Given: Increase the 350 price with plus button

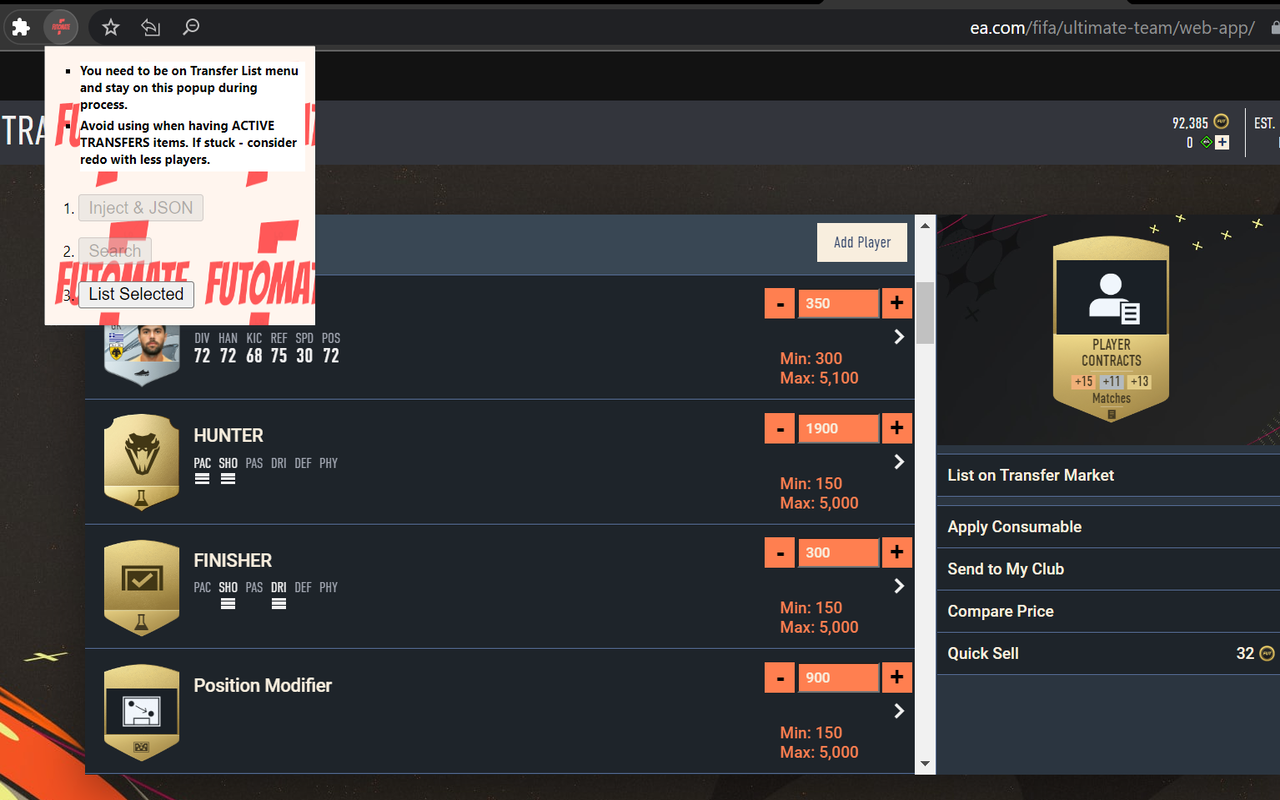Looking at the screenshot, I should point(897,303).
